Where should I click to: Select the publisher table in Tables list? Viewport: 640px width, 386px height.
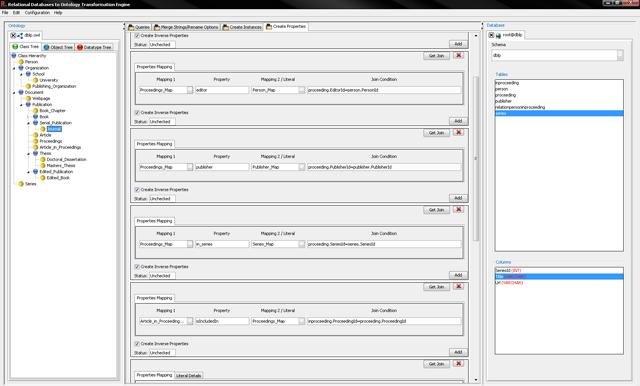pyautogui.click(x=559, y=101)
